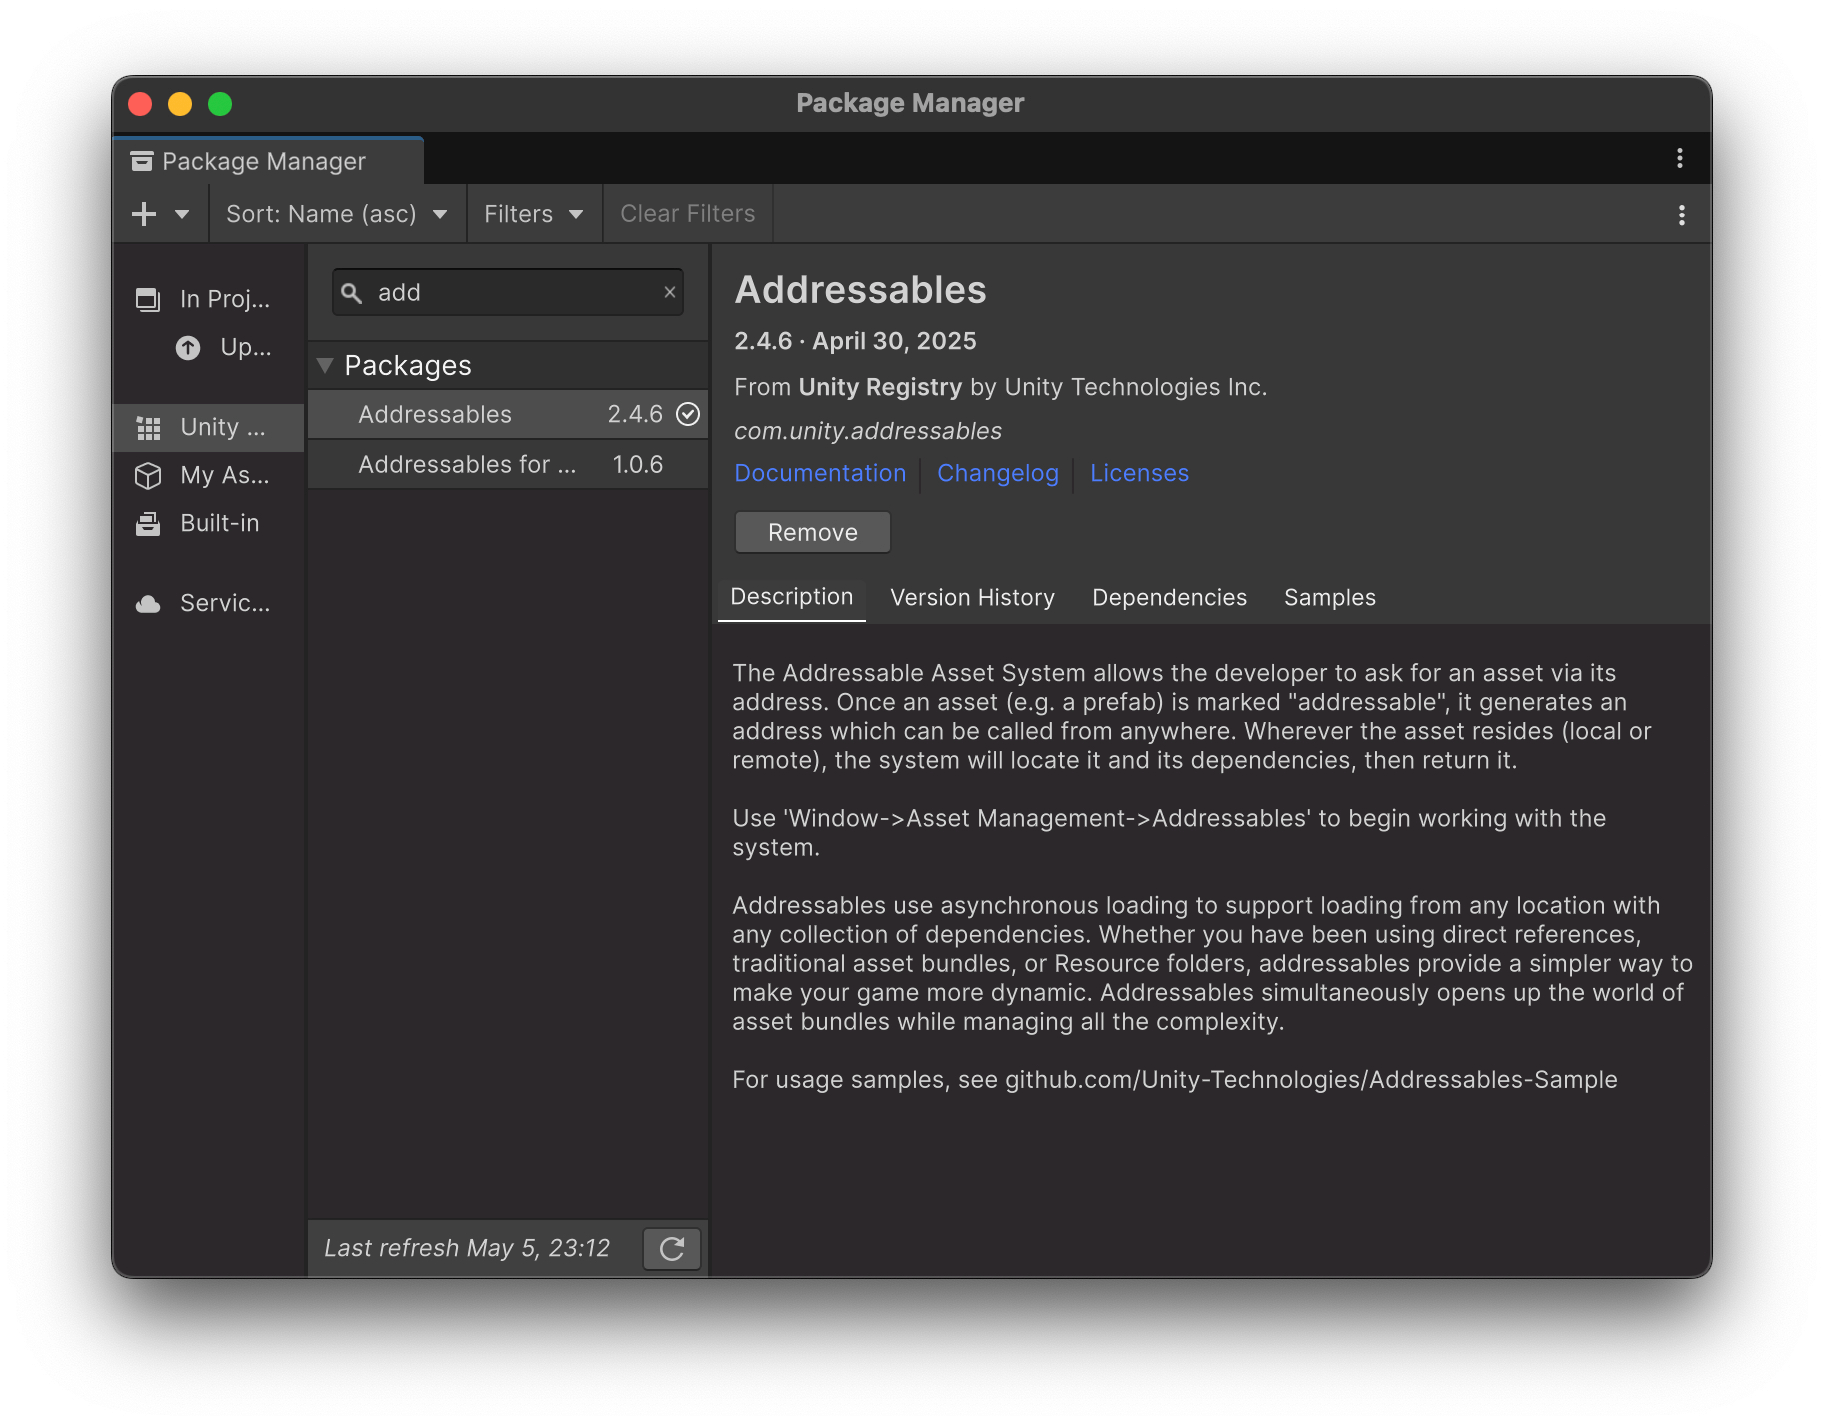Viewport: 1824px width, 1426px height.
Task: Click the installed checkmark beside Addressables 2.4.6
Action: (688, 414)
